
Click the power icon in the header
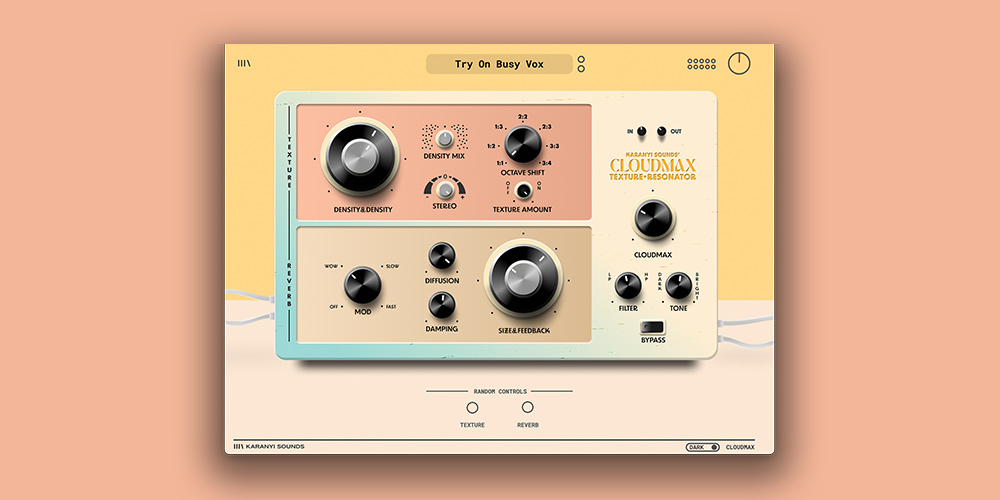[x=739, y=63]
